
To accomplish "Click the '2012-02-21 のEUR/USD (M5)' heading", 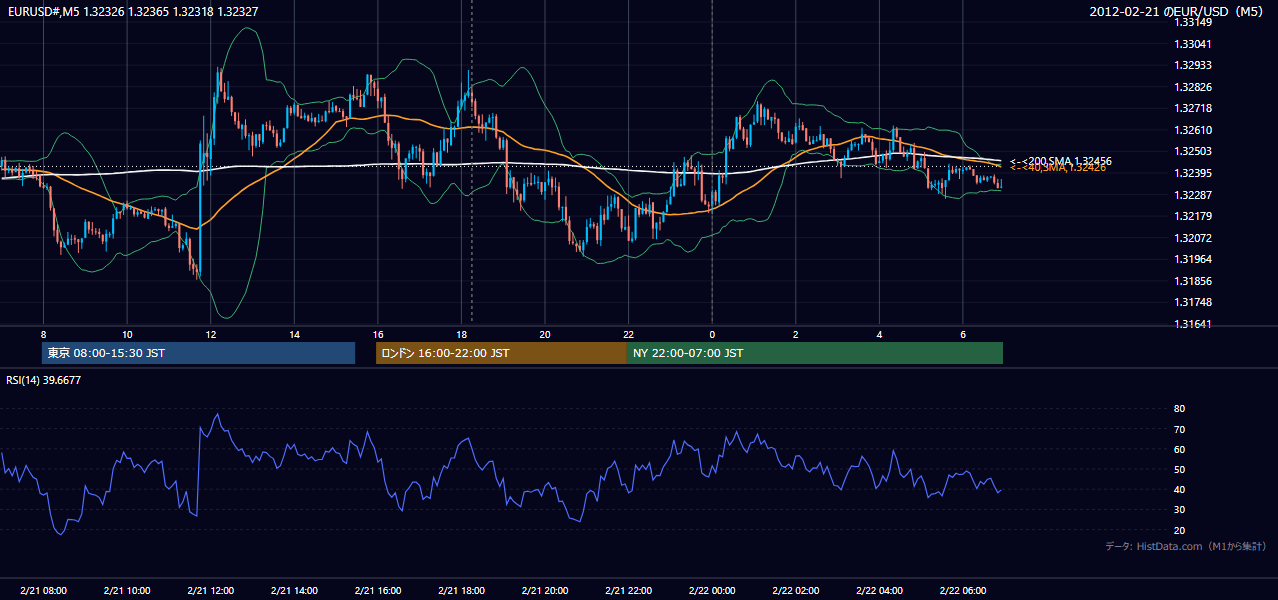I will point(1178,11).
